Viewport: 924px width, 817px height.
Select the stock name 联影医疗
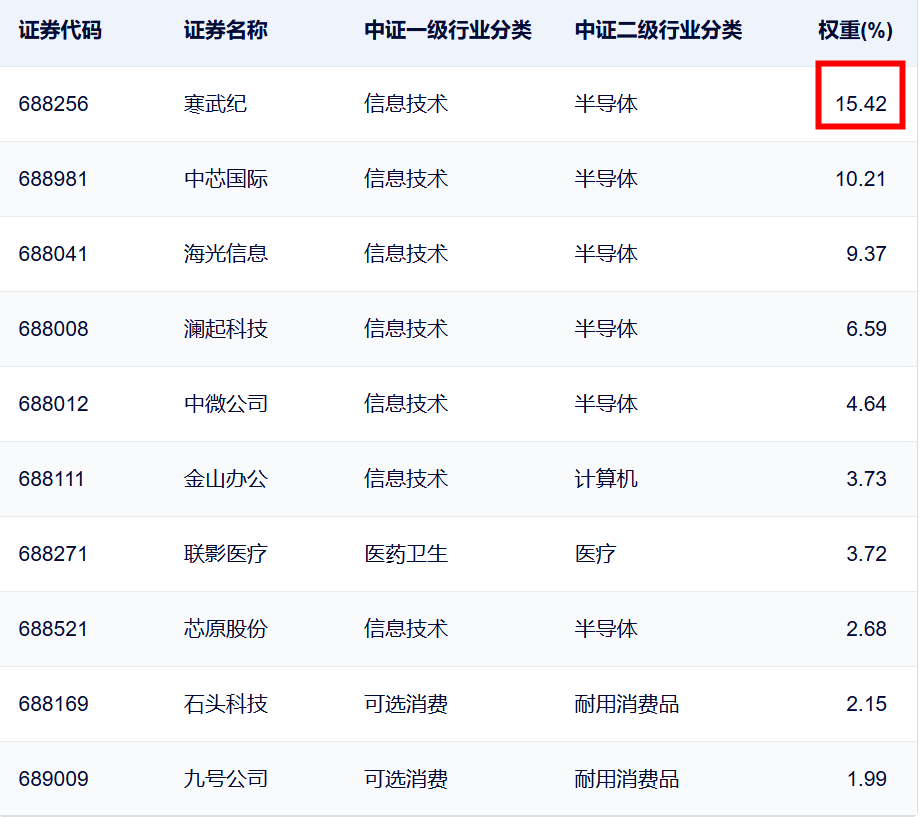tap(226, 554)
